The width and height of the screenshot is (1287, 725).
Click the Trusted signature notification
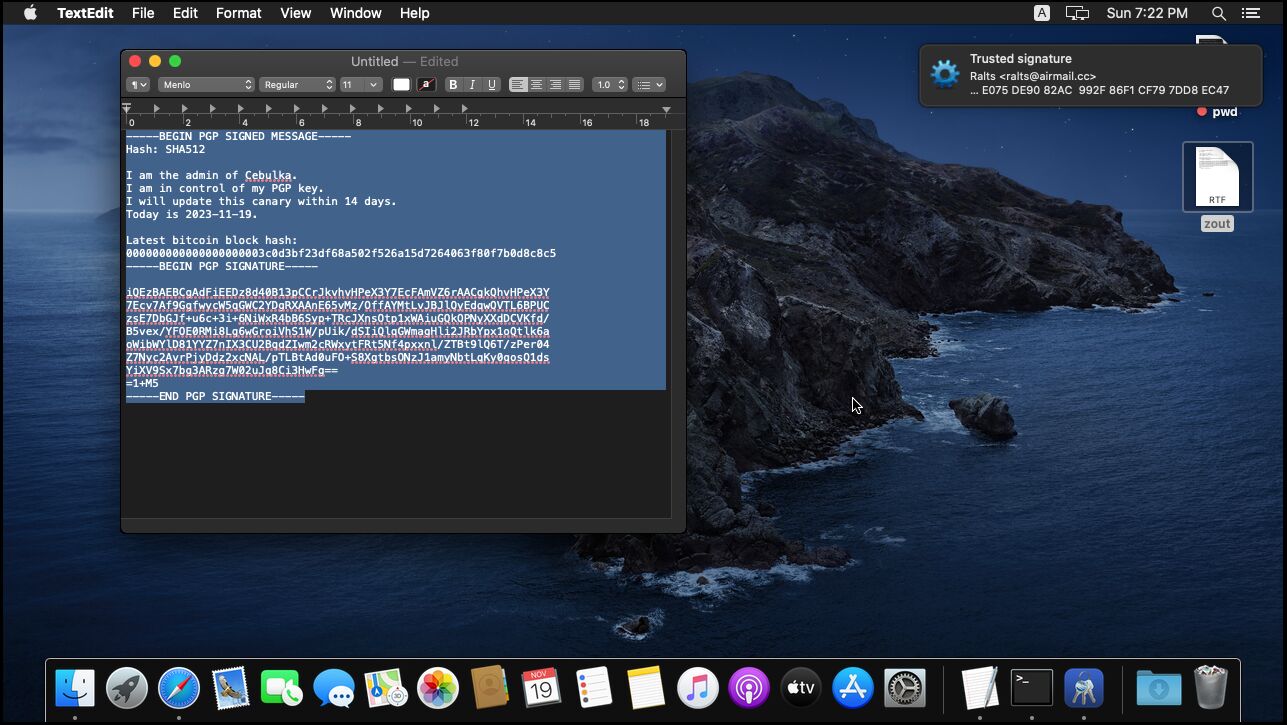(x=1090, y=75)
